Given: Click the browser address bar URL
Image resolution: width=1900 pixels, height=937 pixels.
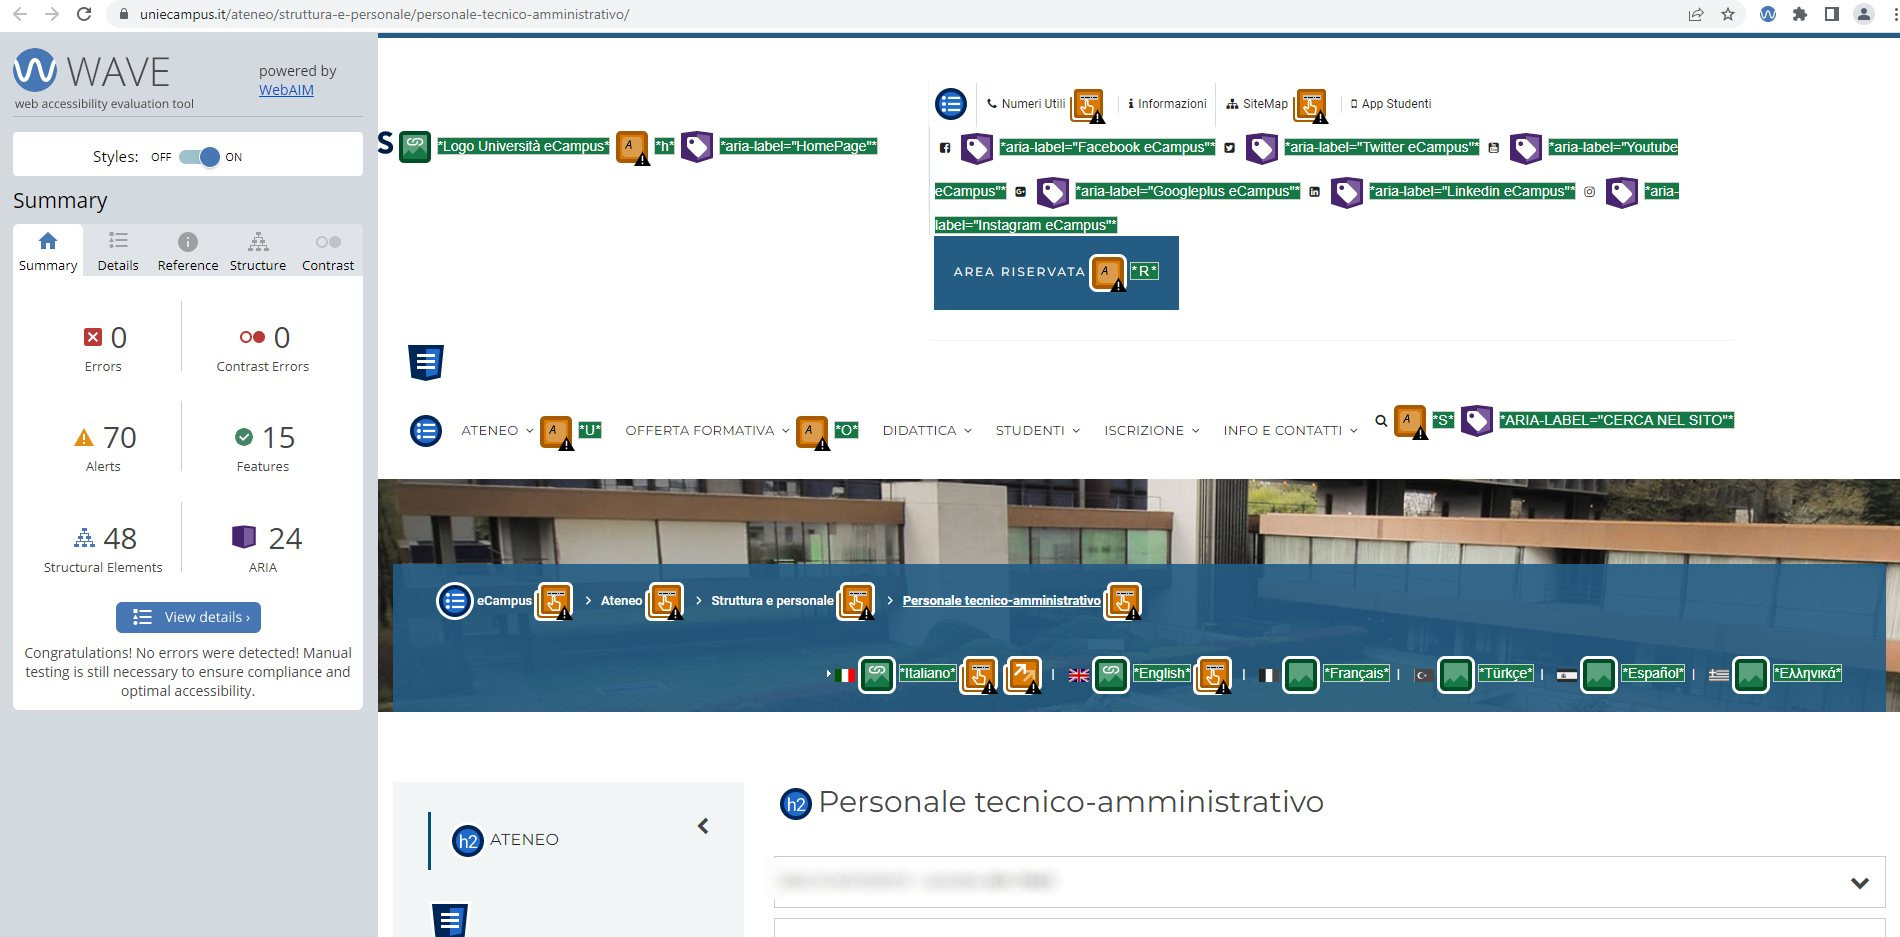Looking at the screenshot, I should 384,14.
